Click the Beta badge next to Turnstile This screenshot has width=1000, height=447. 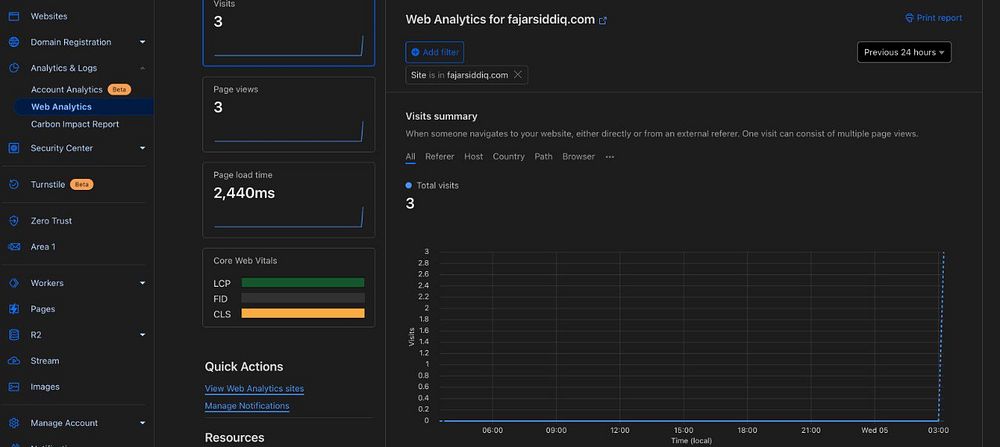tap(82, 184)
